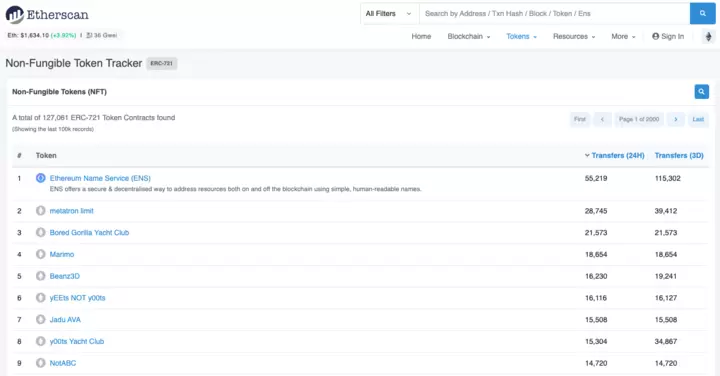This screenshot has height=376, width=720.
Task: Sort by Transfers (3D) column header
Action: pos(679,156)
